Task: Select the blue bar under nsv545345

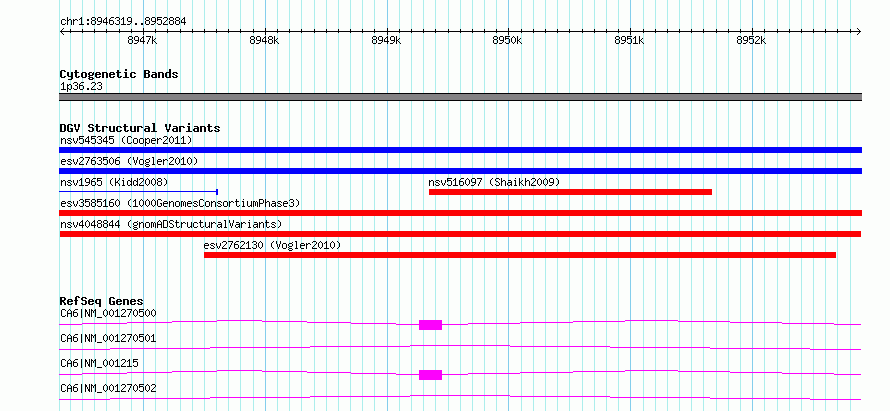Action: click(460, 150)
